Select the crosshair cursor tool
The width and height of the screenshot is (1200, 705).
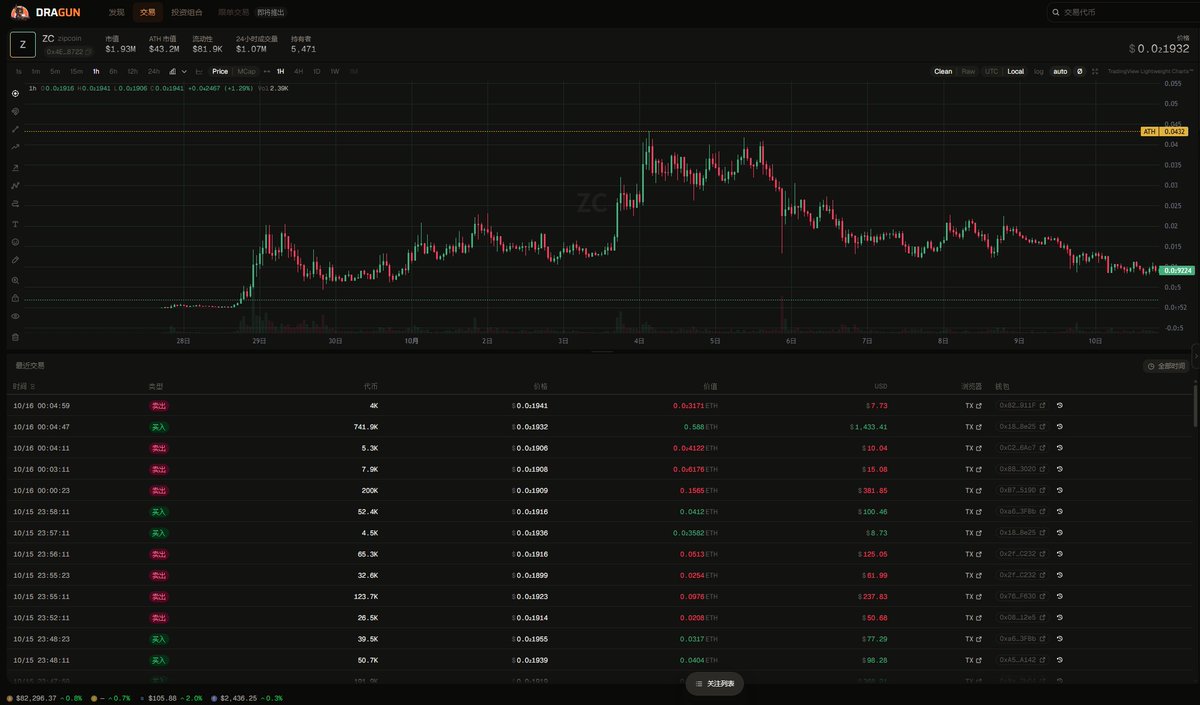[x=15, y=93]
